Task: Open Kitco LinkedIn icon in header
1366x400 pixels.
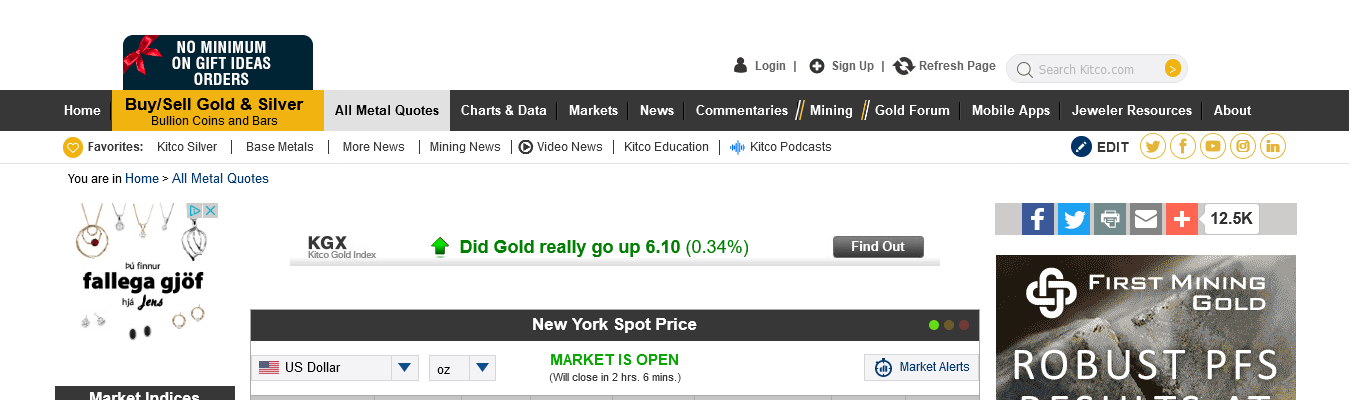Action: 1272,147
